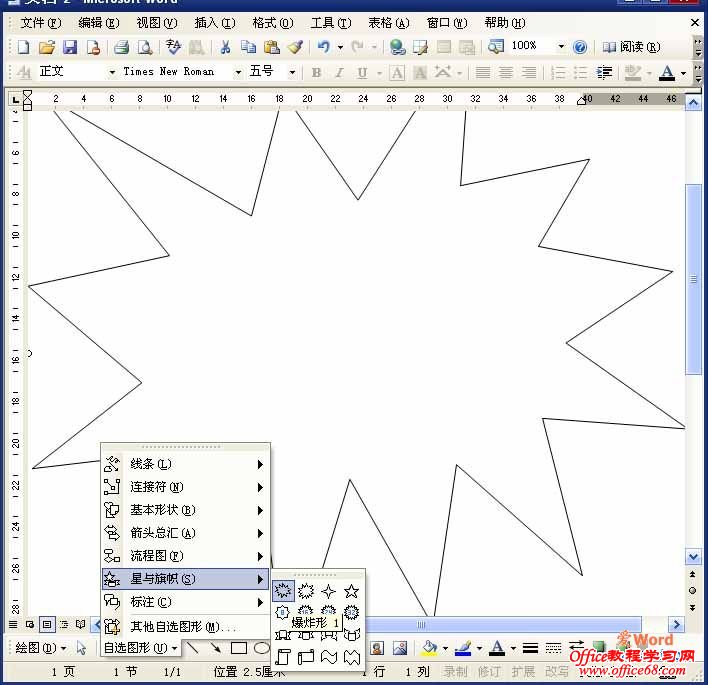Open Print Preview
Image resolution: width=708 pixels, height=685 pixels.
(144, 47)
